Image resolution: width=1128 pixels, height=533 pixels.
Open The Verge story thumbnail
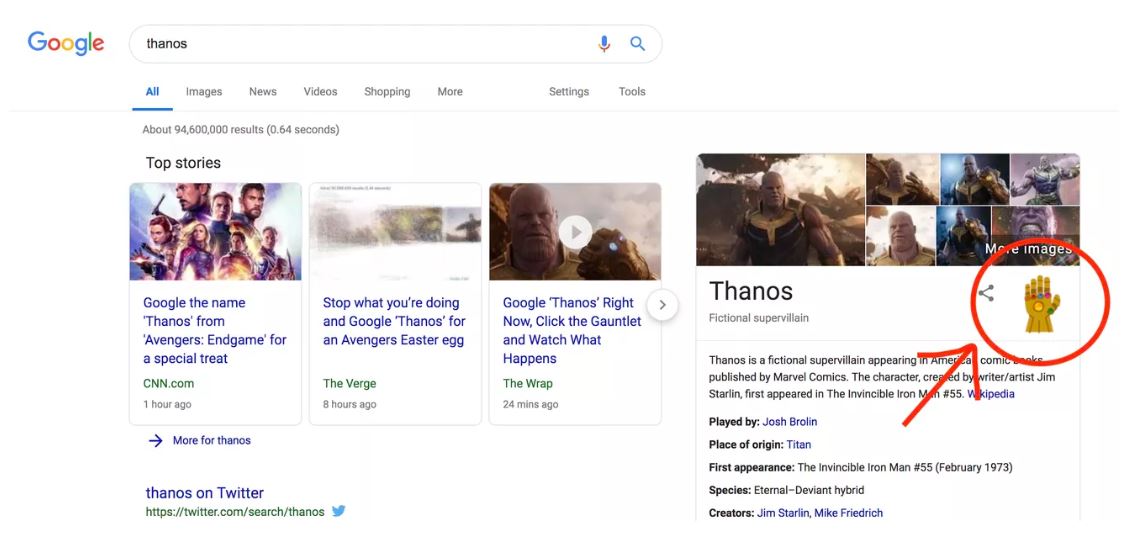[x=395, y=231]
